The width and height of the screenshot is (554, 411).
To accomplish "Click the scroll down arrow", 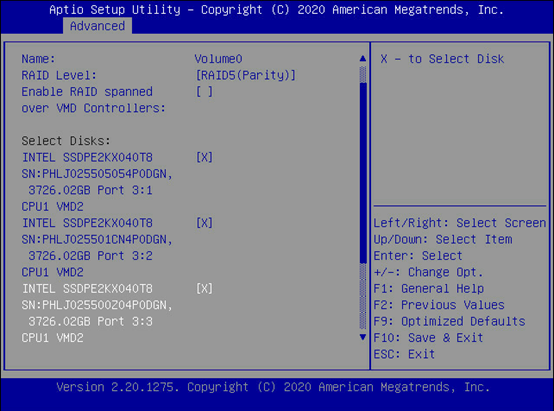I will coord(363,337).
